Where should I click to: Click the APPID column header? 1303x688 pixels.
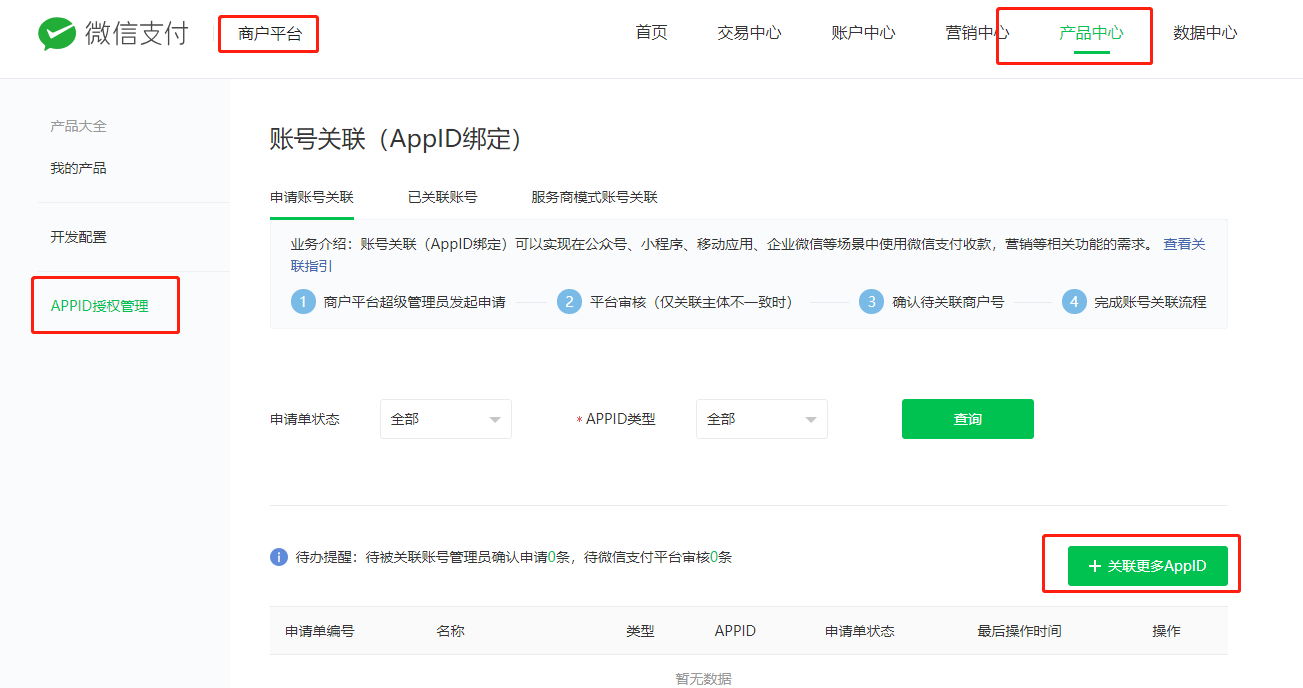click(735, 631)
